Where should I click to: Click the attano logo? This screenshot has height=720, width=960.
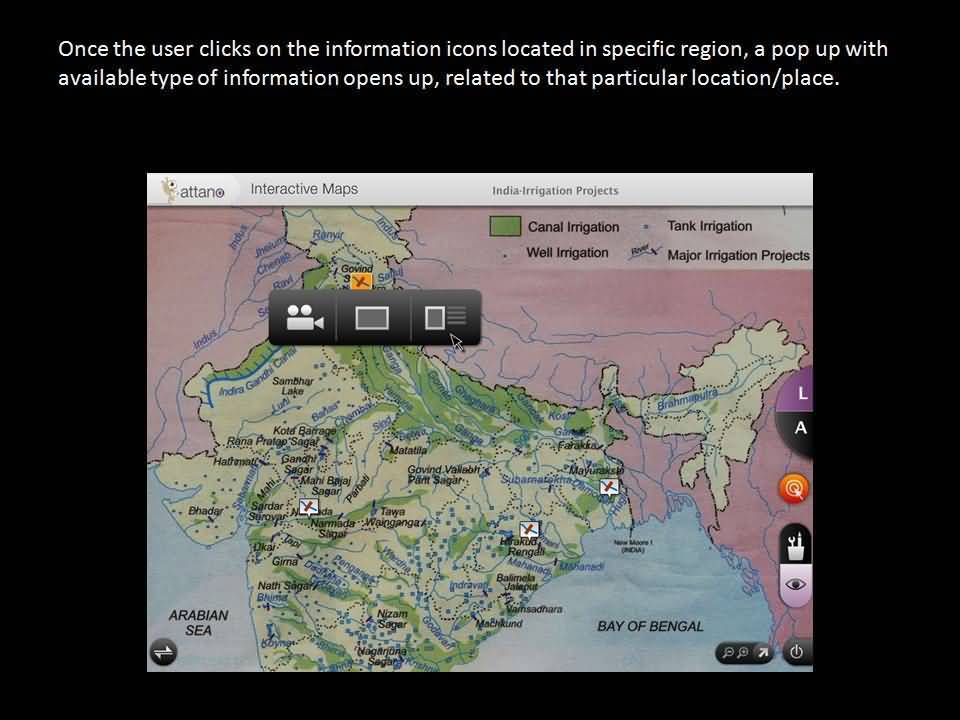coord(194,190)
